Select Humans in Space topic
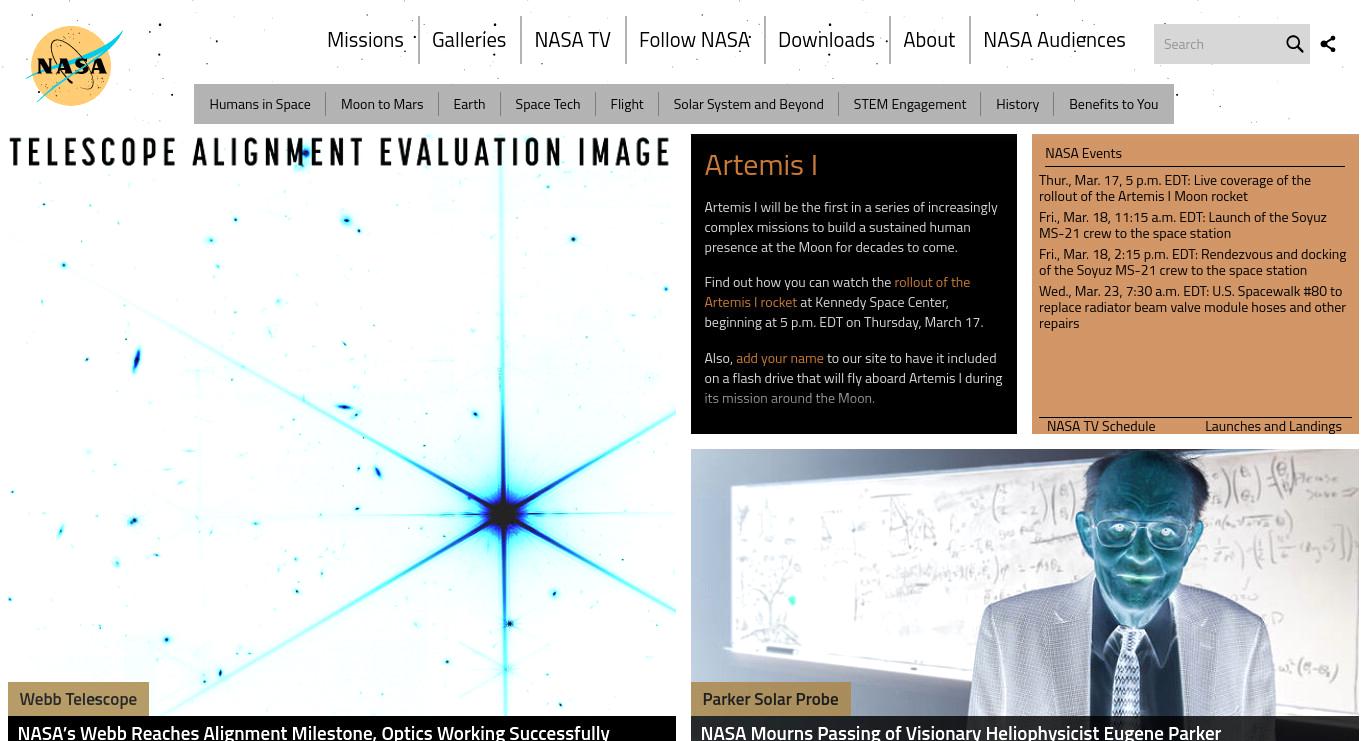Screen dimensions: 1366x741 260,104
